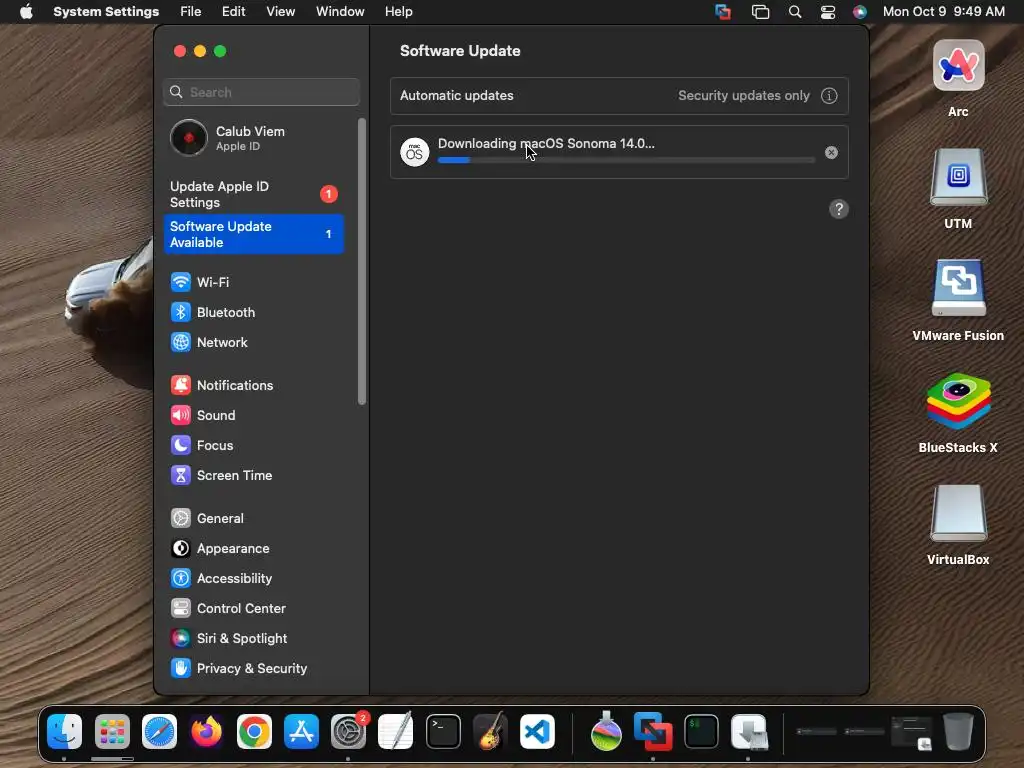1024x768 pixels.
Task: Open the File menu
Action: pos(191,12)
